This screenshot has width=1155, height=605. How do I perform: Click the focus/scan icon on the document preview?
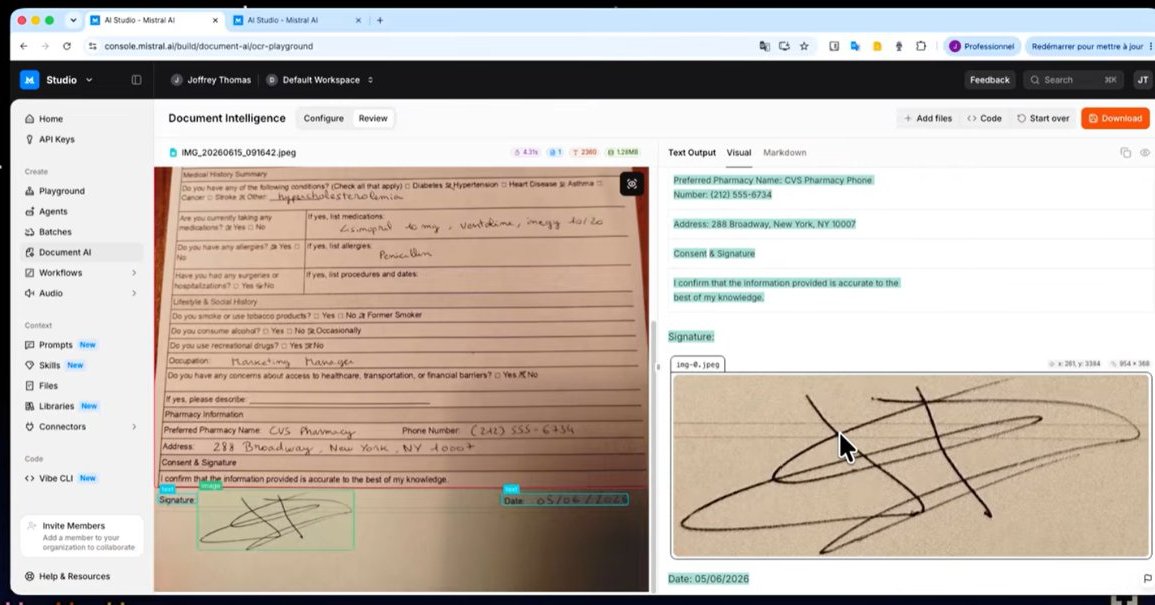coord(632,184)
